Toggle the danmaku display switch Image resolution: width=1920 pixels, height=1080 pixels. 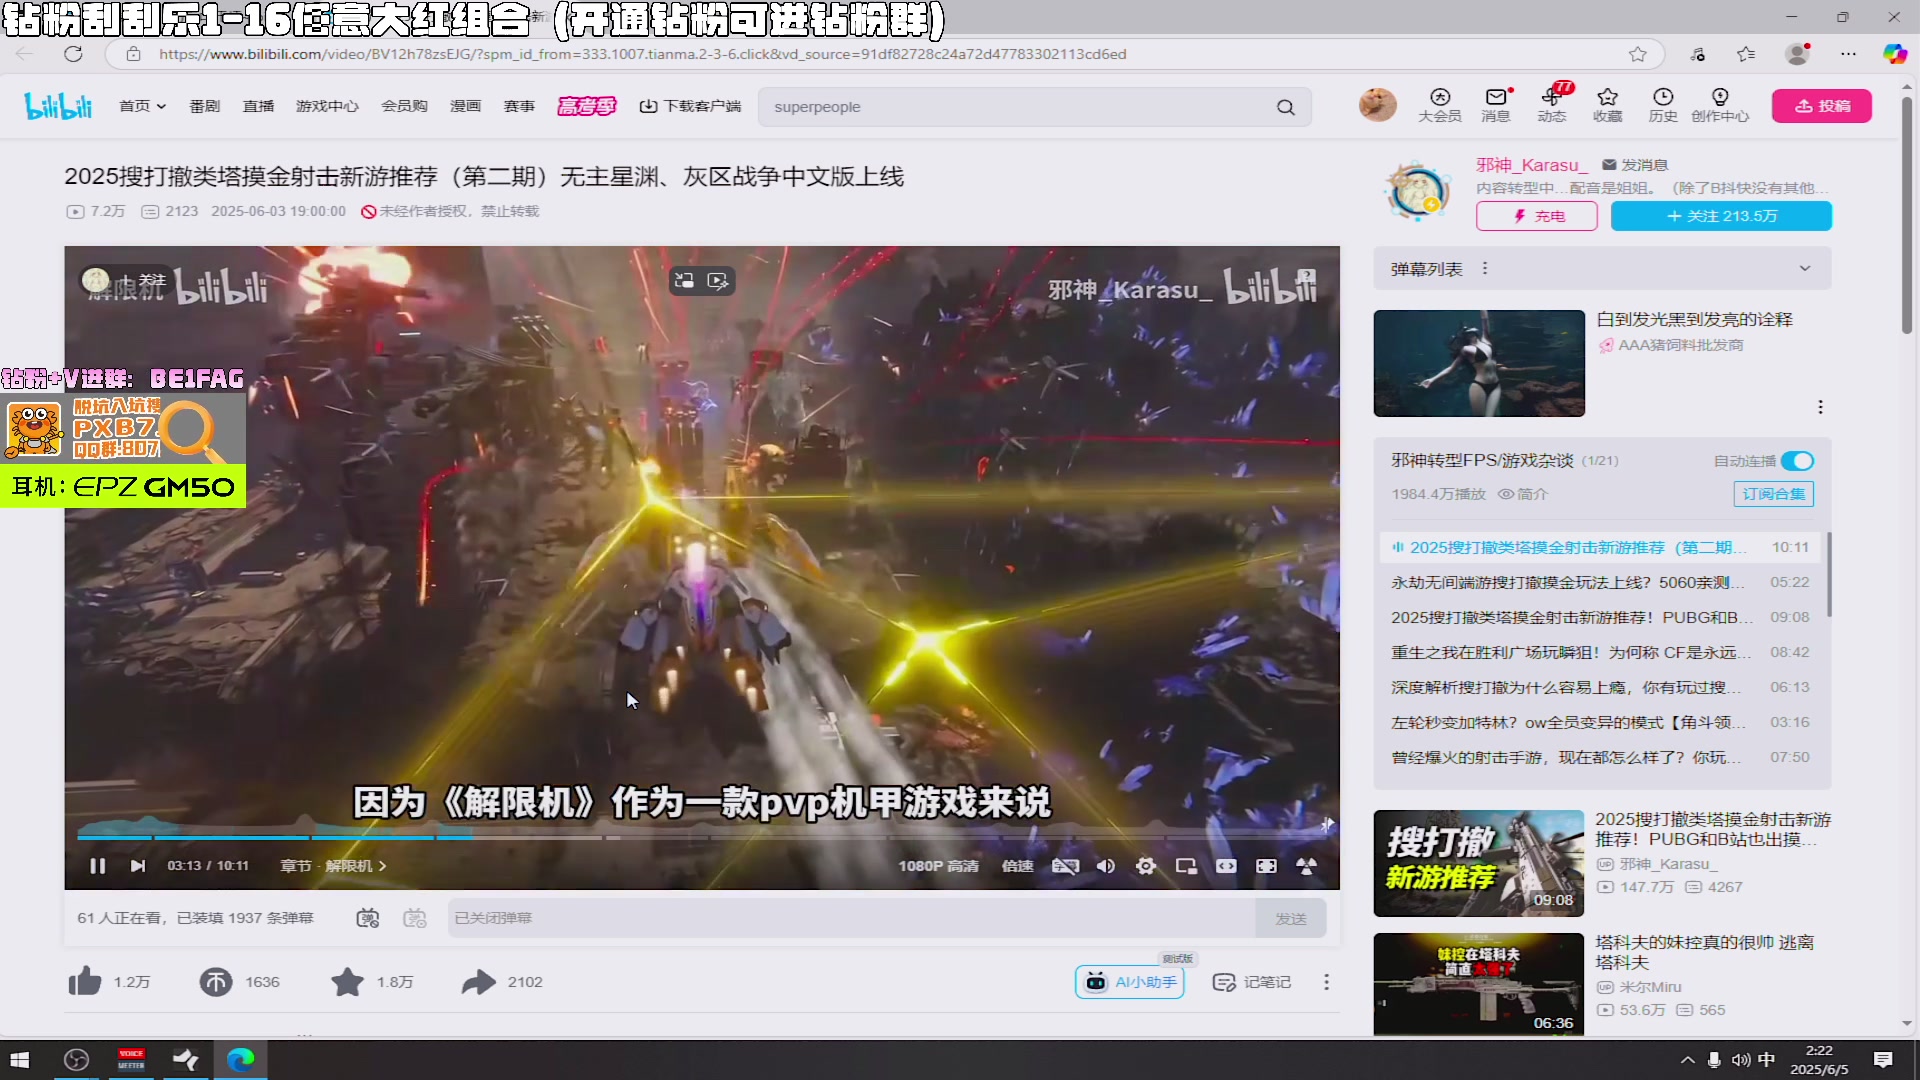click(x=368, y=918)
